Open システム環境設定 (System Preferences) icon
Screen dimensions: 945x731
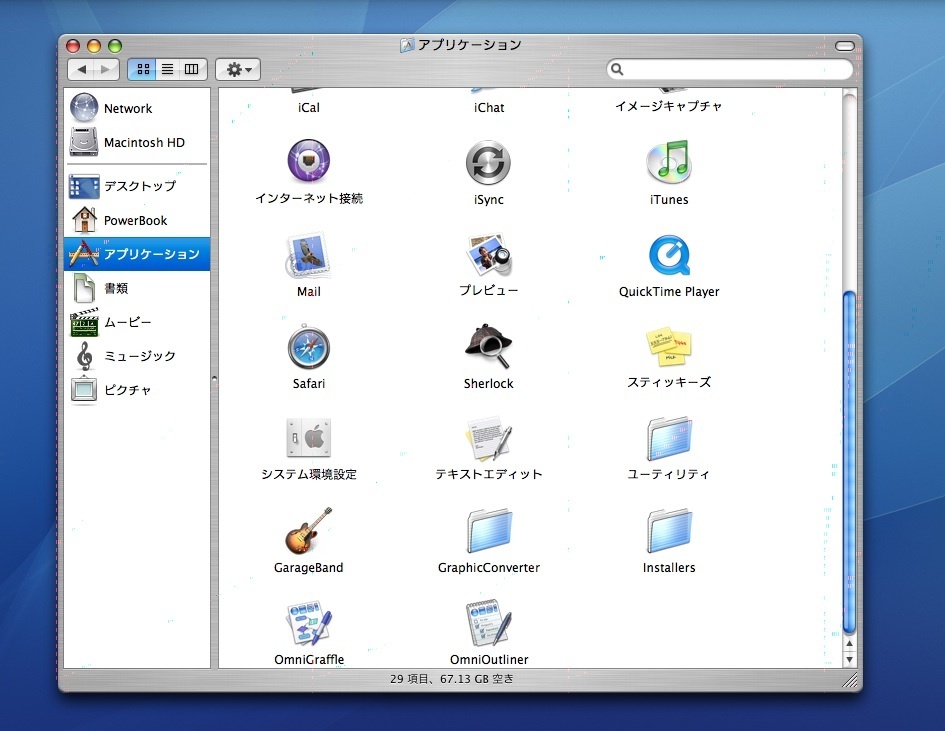point(309,438)
